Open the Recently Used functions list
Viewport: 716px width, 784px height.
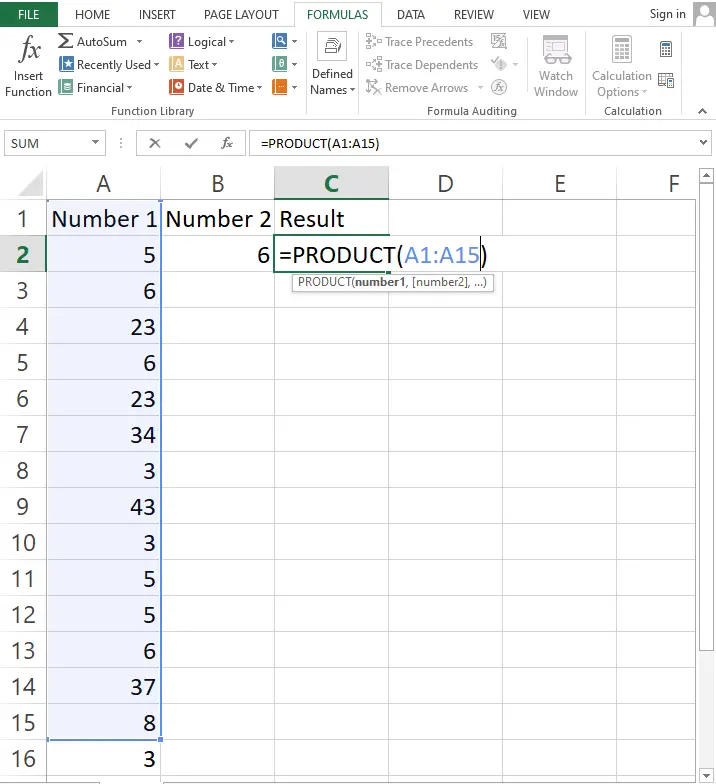click(x=111, y=65)
